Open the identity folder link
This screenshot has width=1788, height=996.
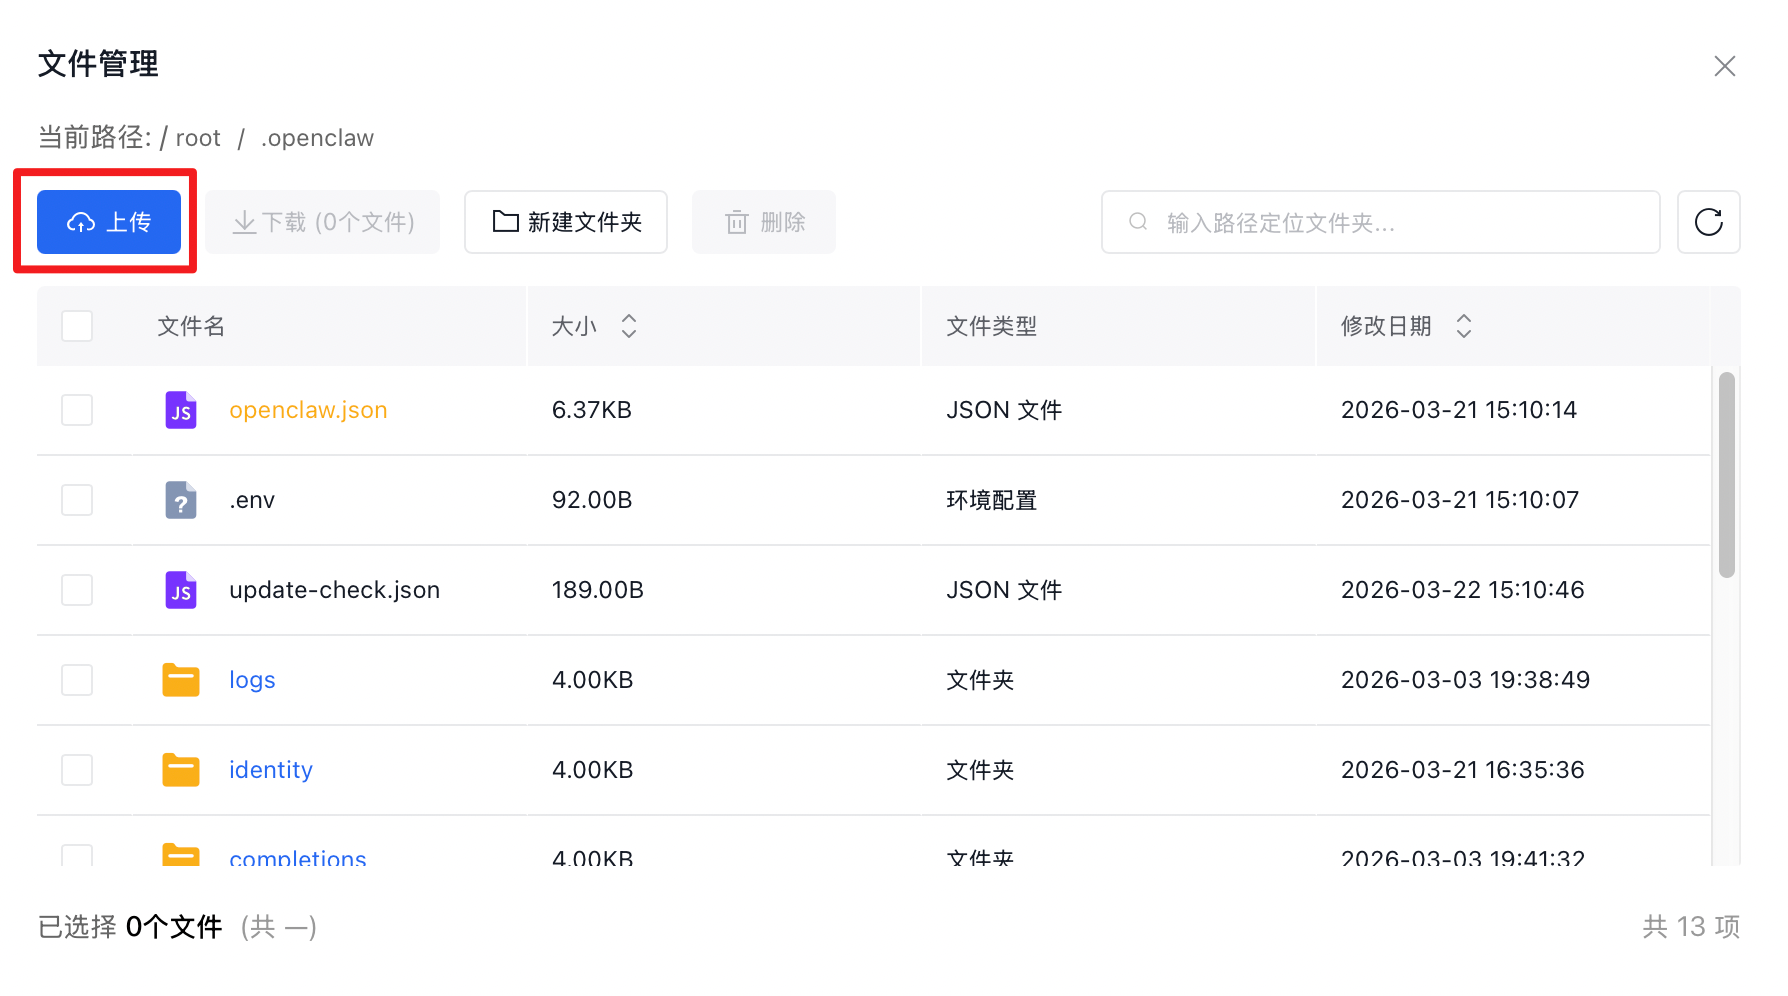tap(270, 770)
